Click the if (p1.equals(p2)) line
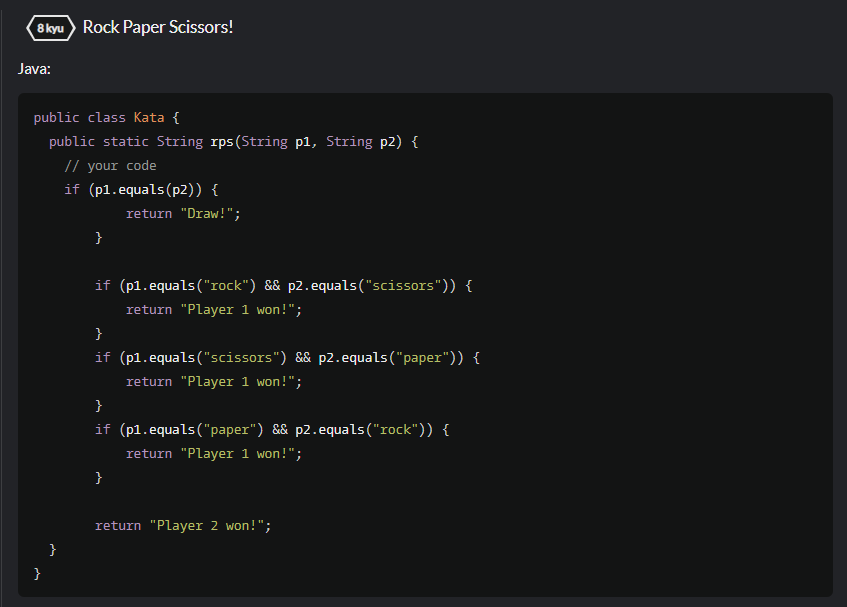The height and width of the screenshot is (607, 847). pyautogui.click(x=141, y=190)
